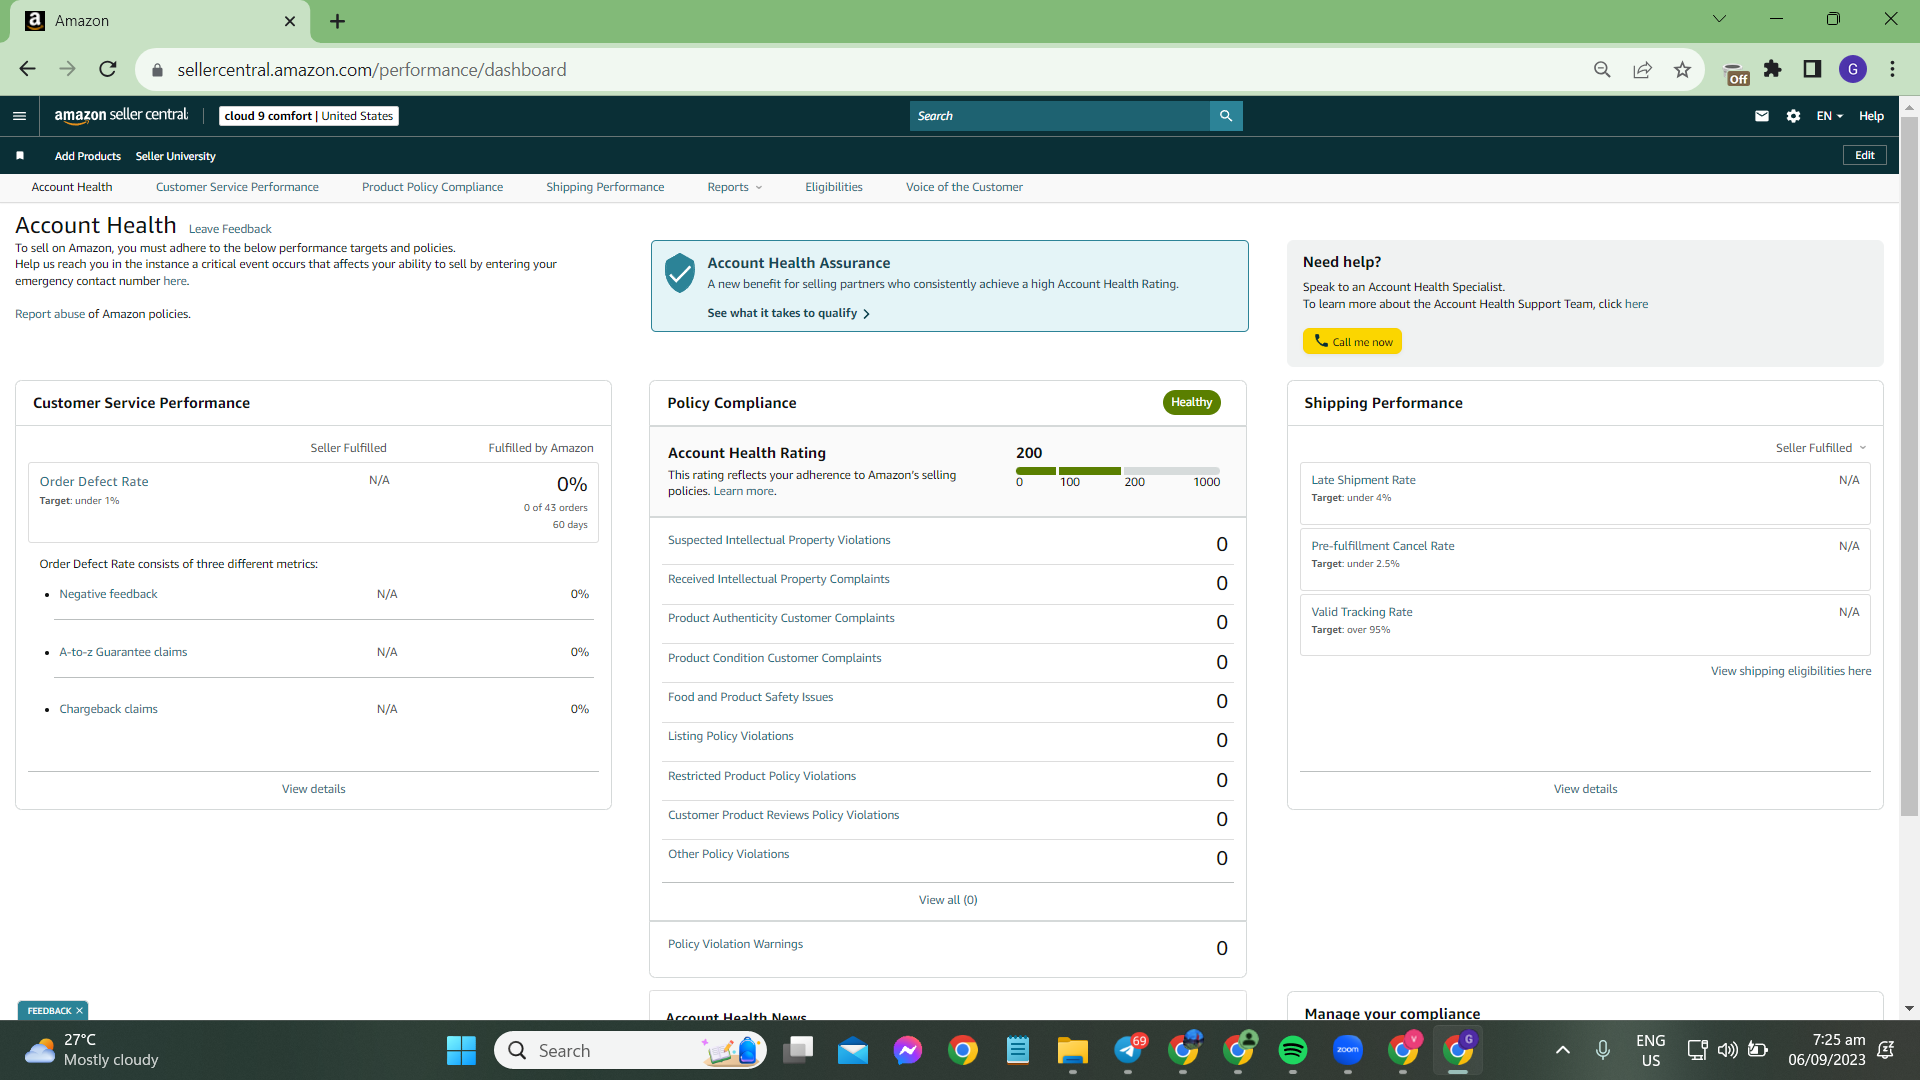Image resolution: width=1920 pixels, height=1080 pixels.
Task: Click View details under Customer Service Performance
Action: point(314,789)
